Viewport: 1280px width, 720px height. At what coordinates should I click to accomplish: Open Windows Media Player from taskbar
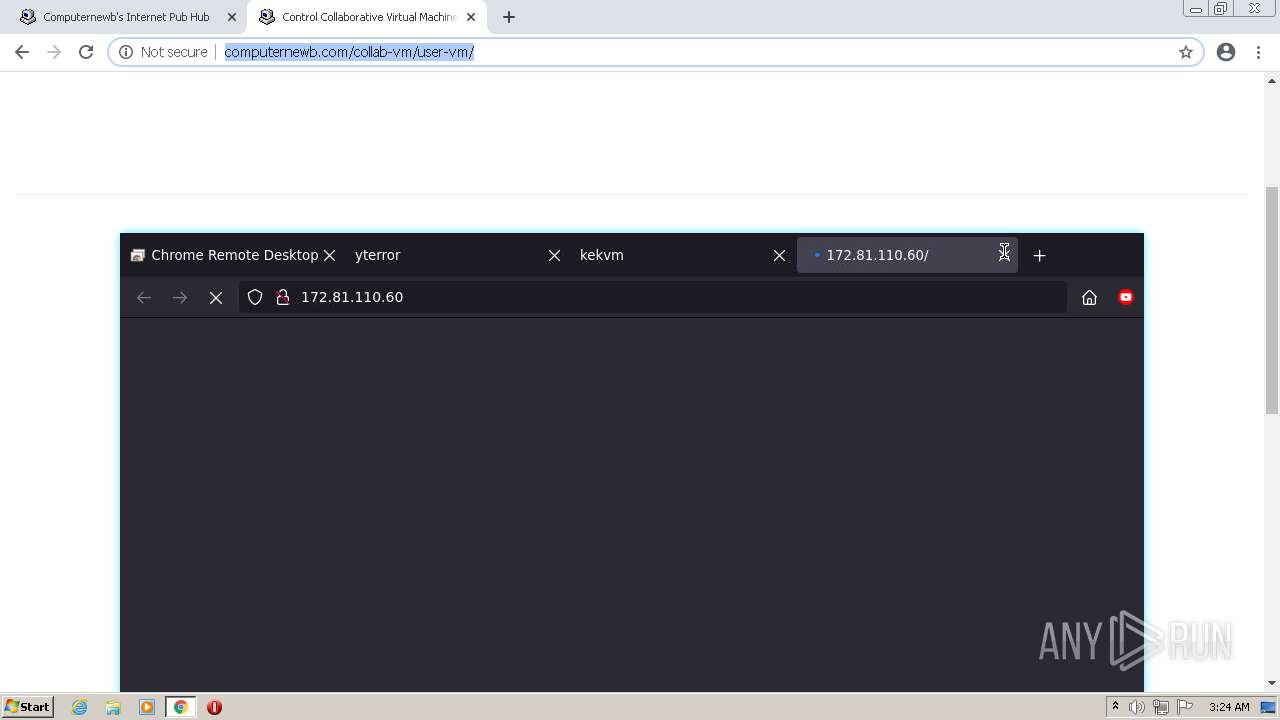point(146,707)
